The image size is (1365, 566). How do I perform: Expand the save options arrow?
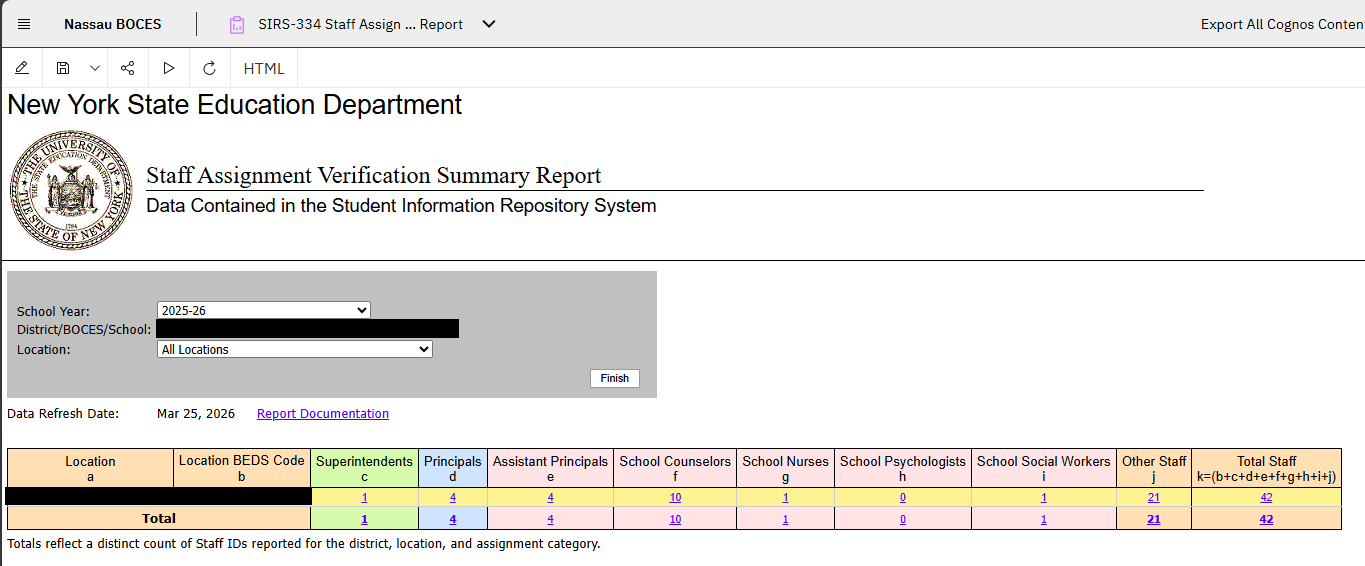click(x=95, y=68)
